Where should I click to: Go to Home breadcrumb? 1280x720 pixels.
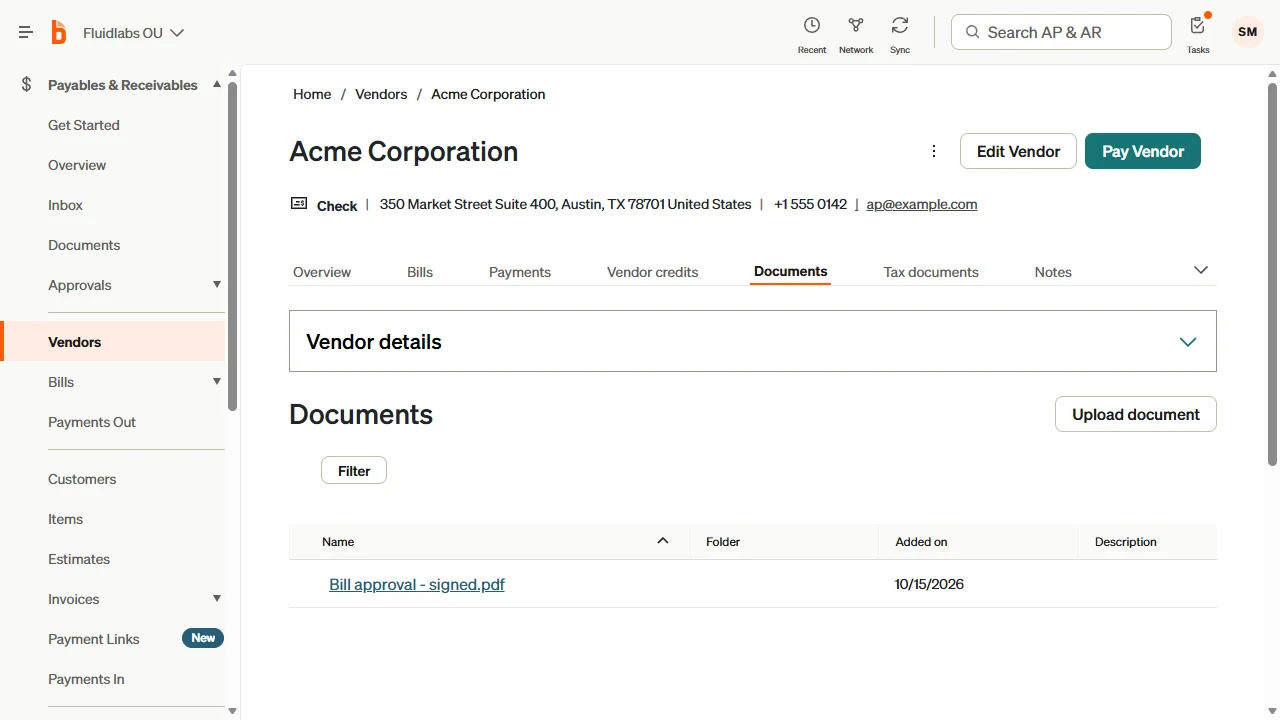click(x=312, y=94)
